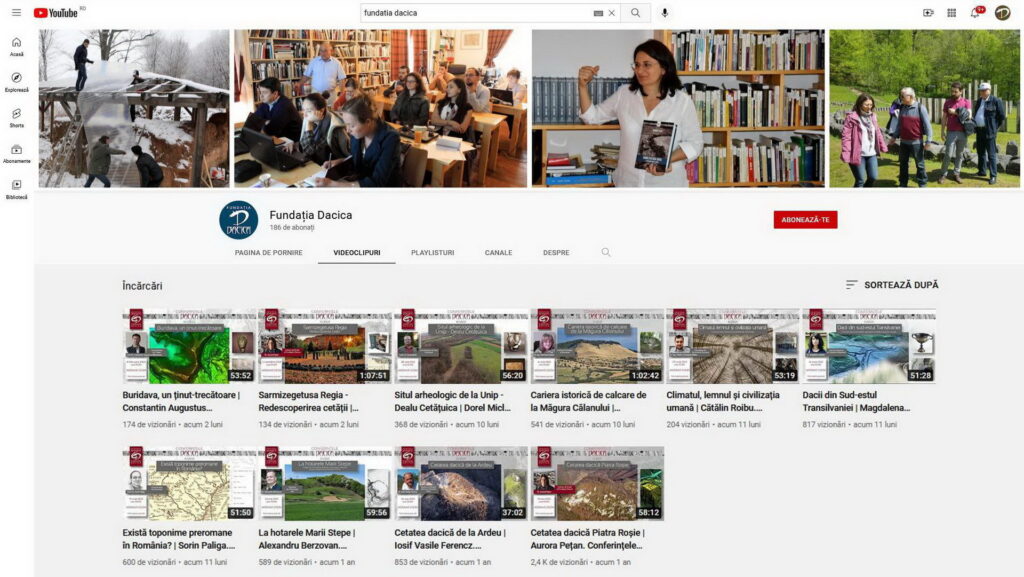The image size is (1024, 577).
Task: Open Sarmizegetusa Regia video title link
Action: (x=318, y=401)
